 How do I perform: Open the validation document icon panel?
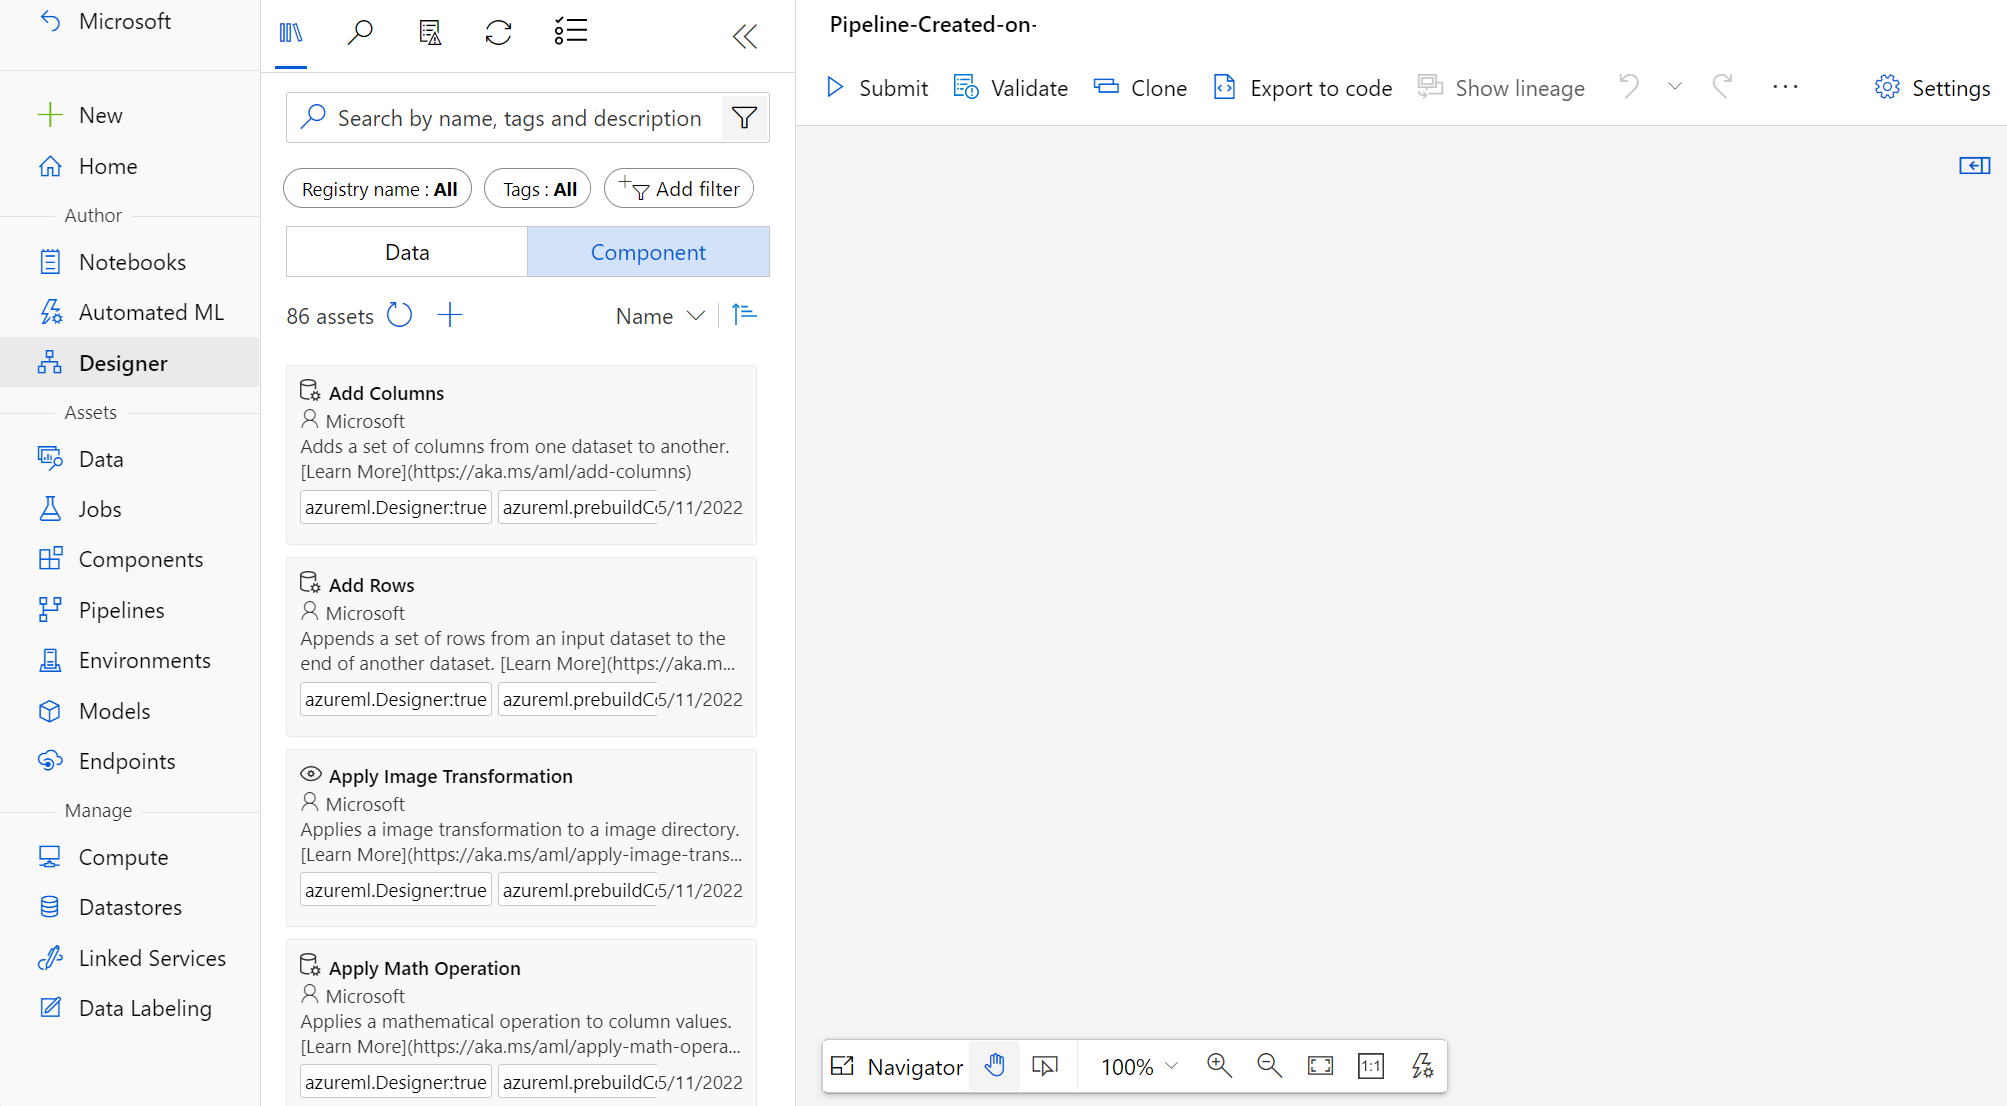point(430,33)
